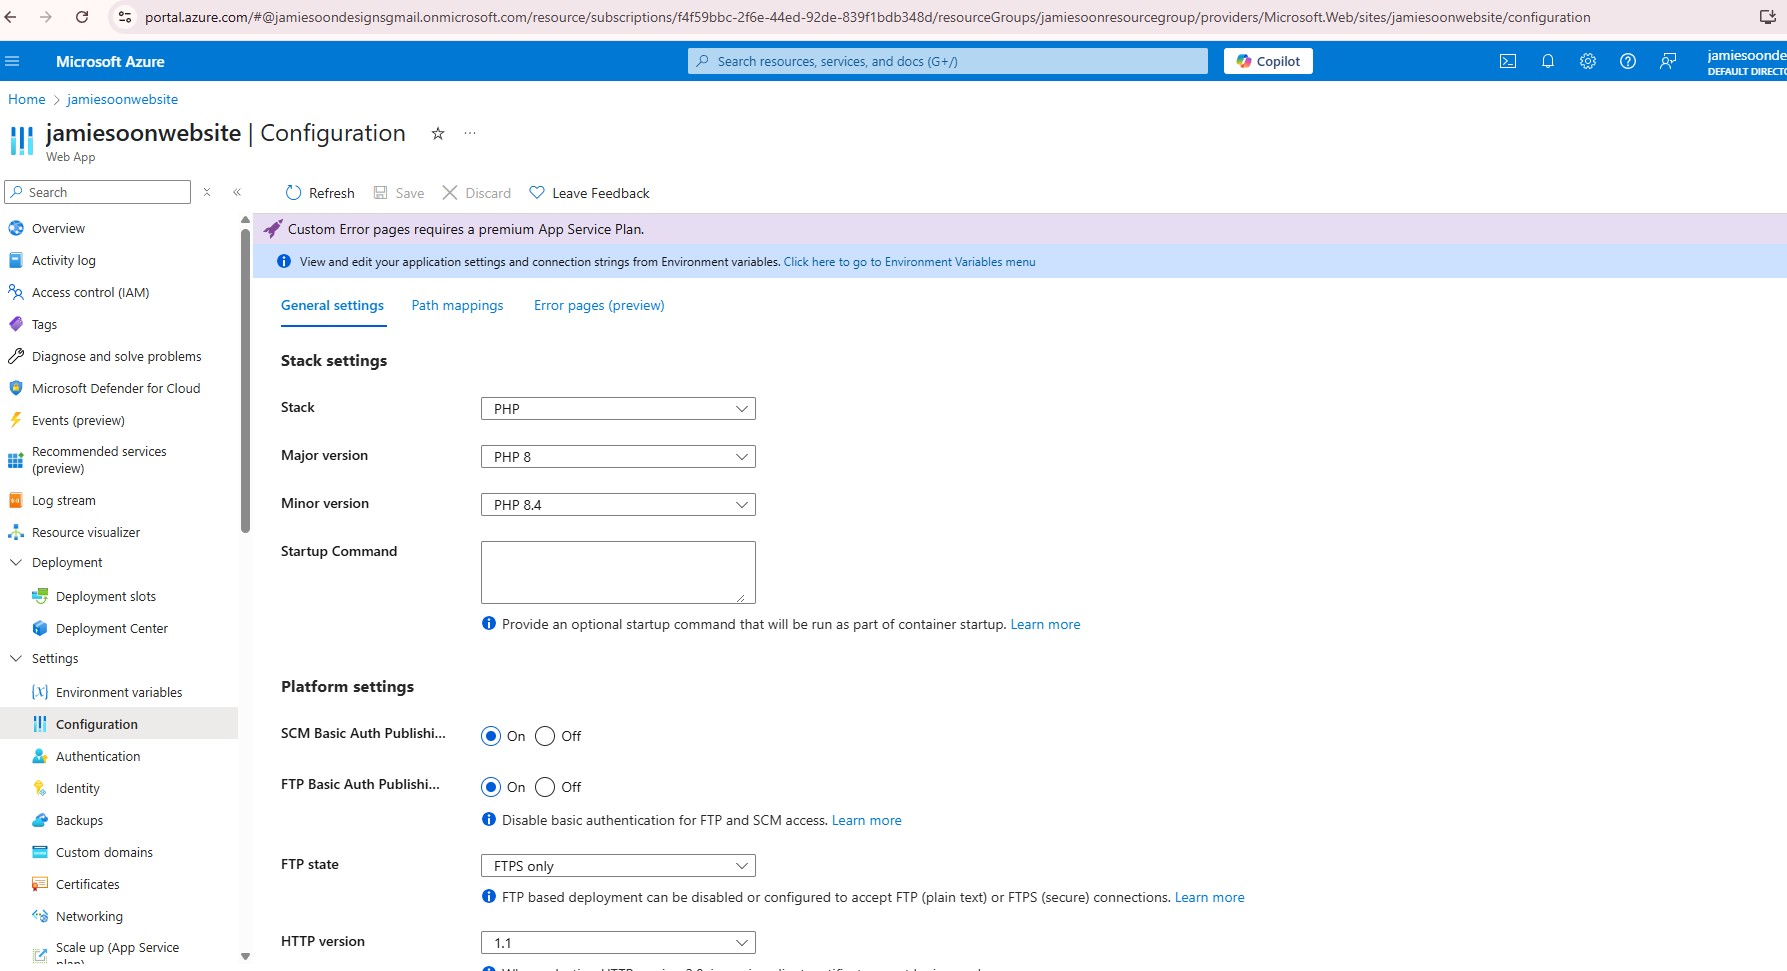Click the Events lightning bolt icon

pyautogui.click(x=16, y=420)
